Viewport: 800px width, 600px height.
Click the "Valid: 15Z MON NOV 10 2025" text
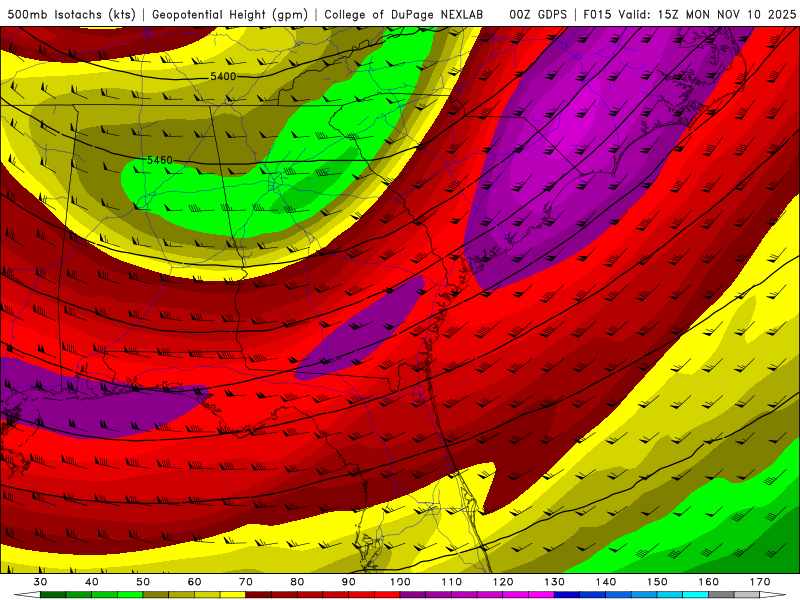pyautogui.click(x=707, y=14)
